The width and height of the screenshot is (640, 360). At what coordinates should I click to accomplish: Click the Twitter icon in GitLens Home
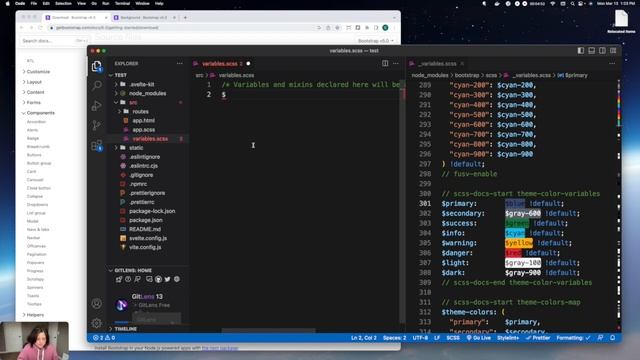(x=167, y=279)
